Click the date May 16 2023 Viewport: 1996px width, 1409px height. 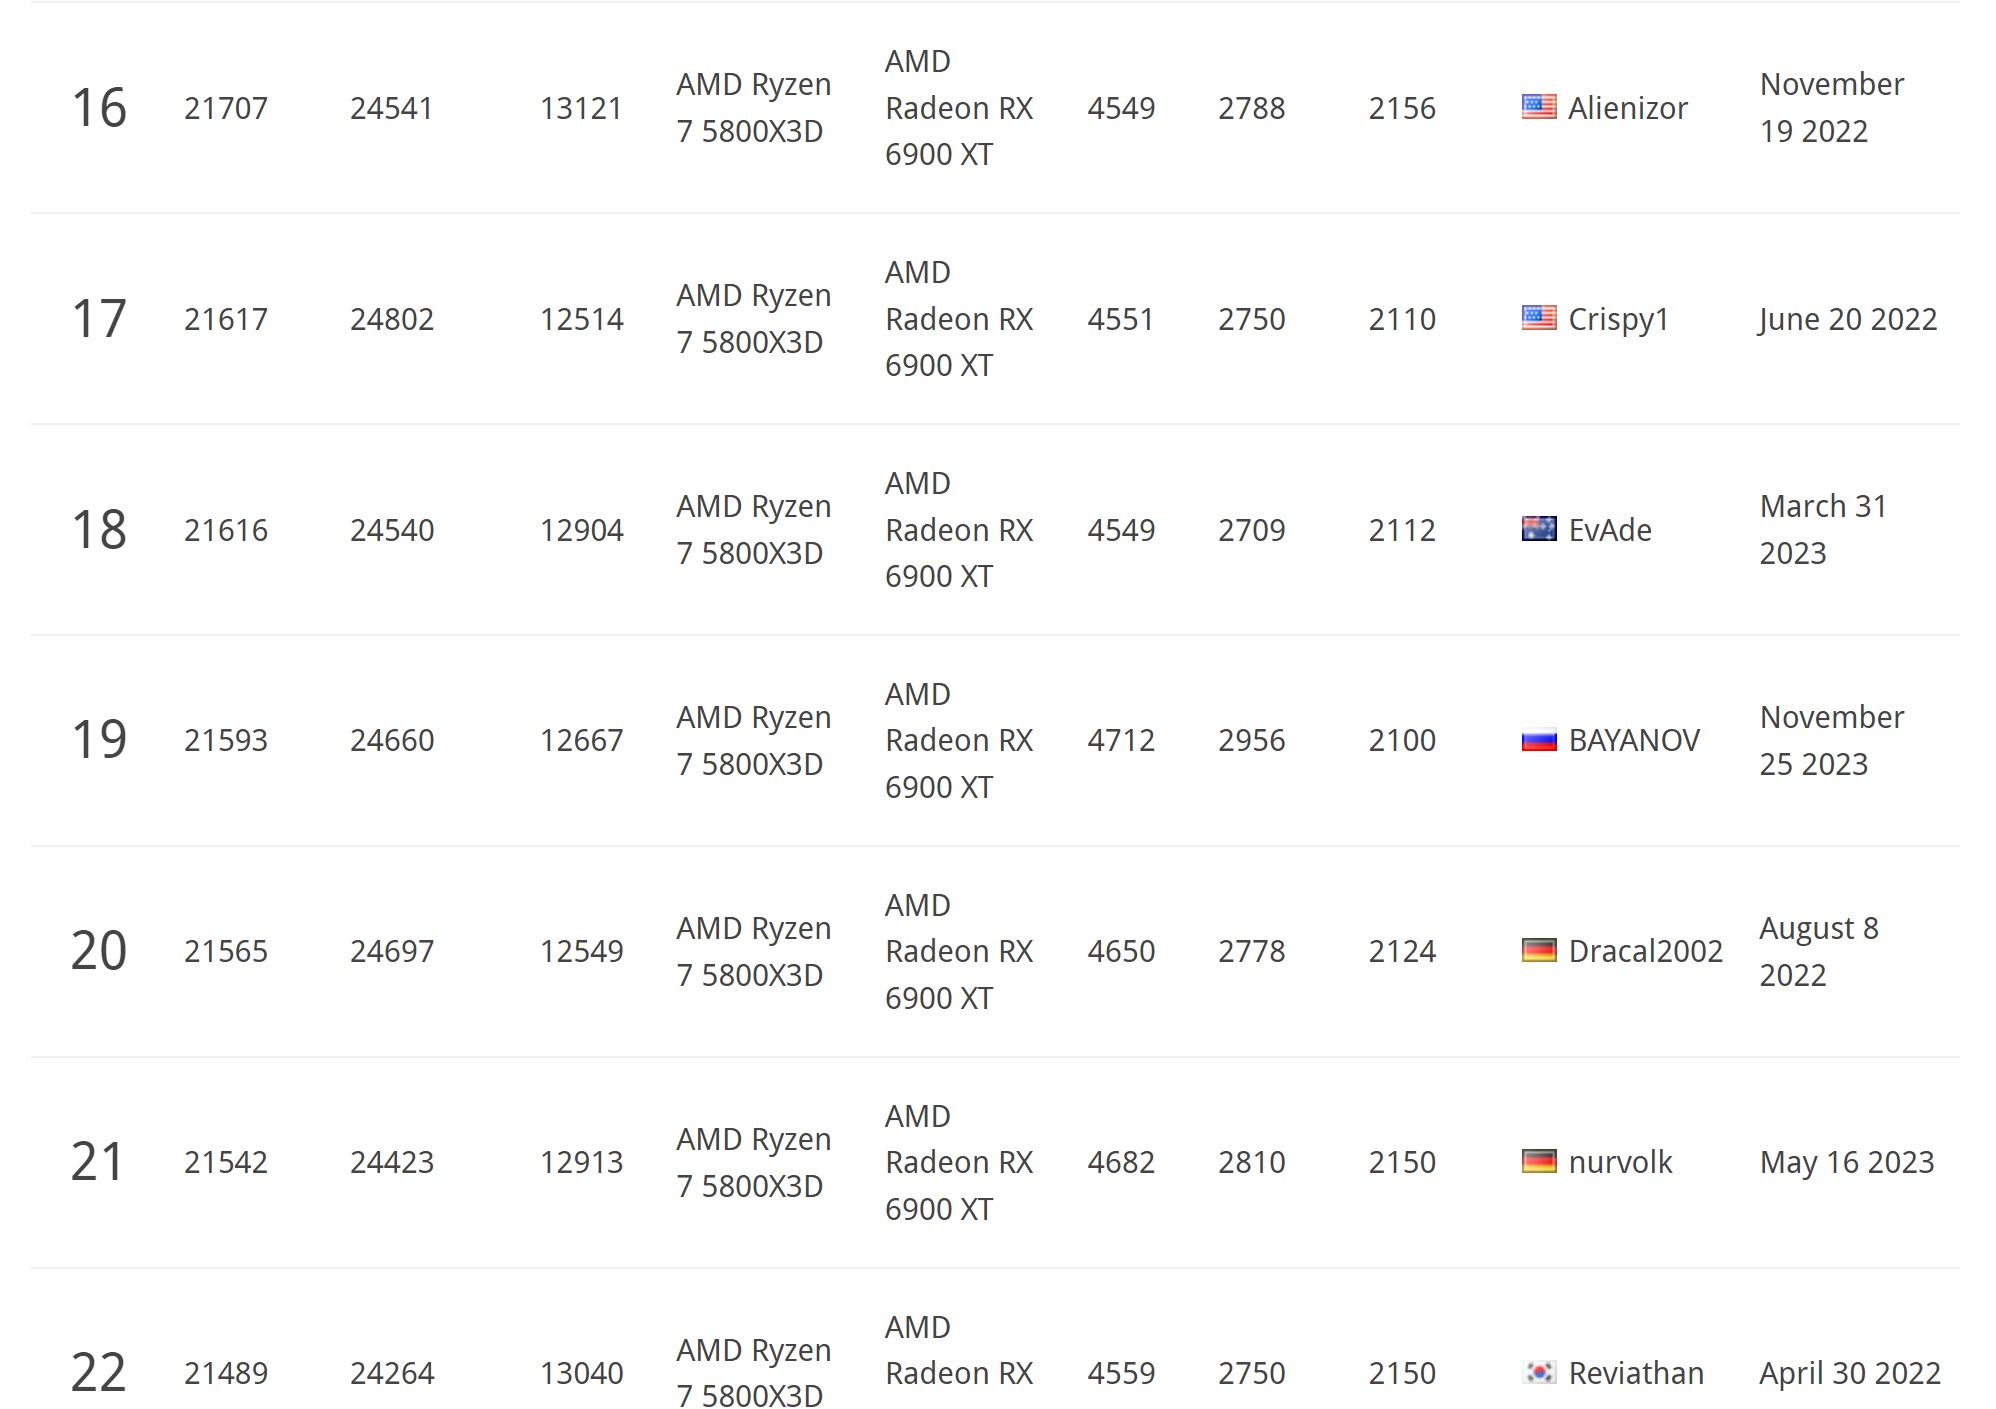(1846, 1162)
